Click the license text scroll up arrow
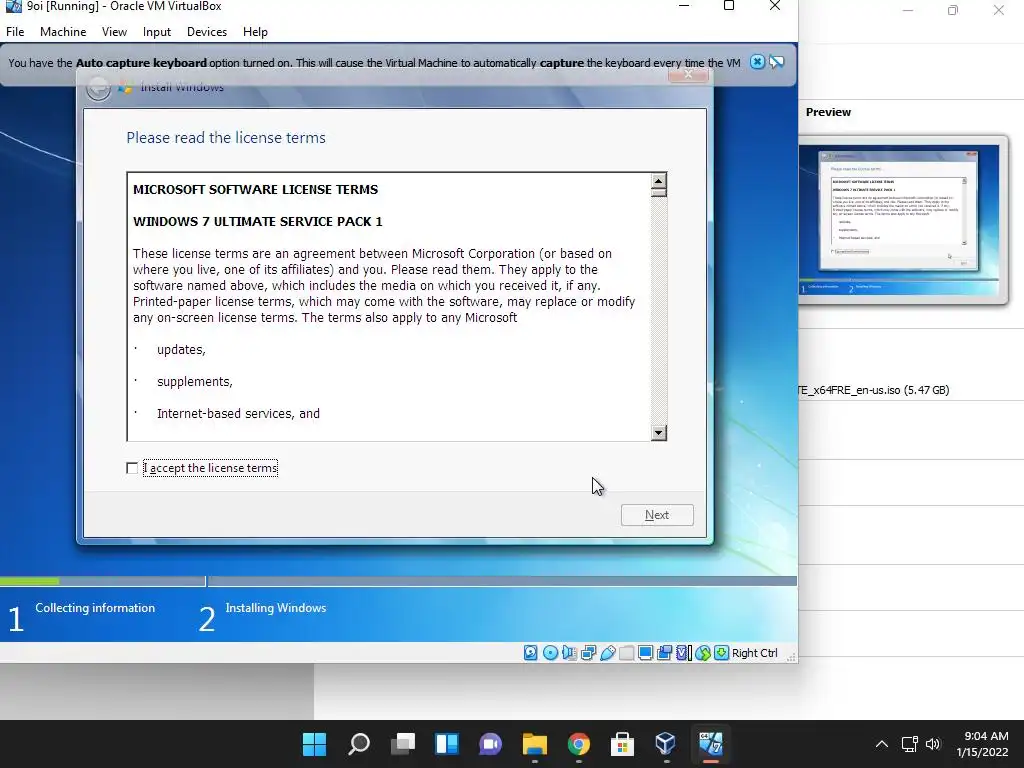This screenshot has width=1024, height=768. click(658, 181)
